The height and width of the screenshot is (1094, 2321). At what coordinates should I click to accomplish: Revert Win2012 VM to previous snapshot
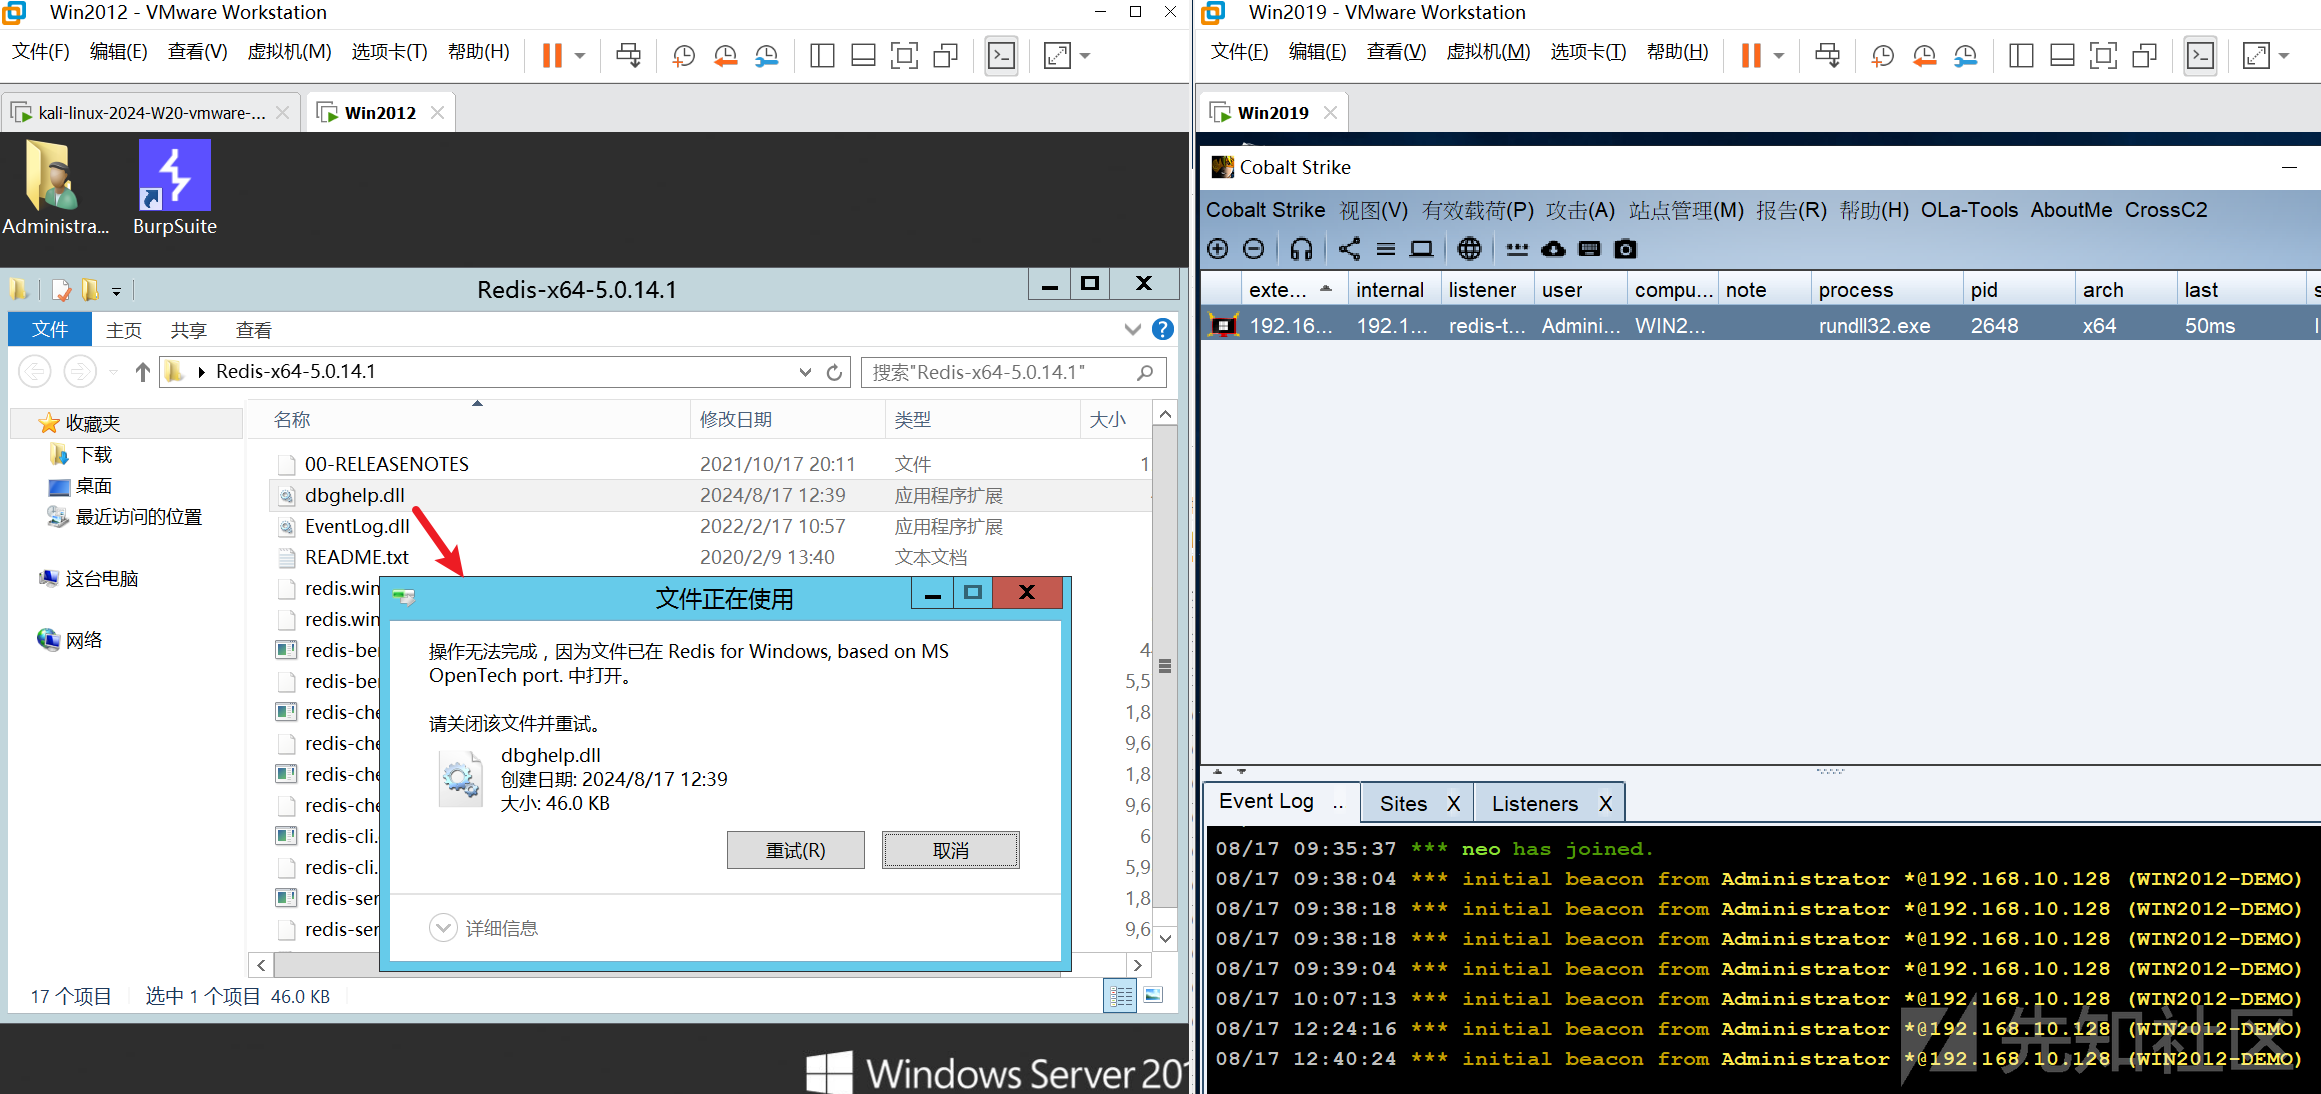click(x=726, y=55)
